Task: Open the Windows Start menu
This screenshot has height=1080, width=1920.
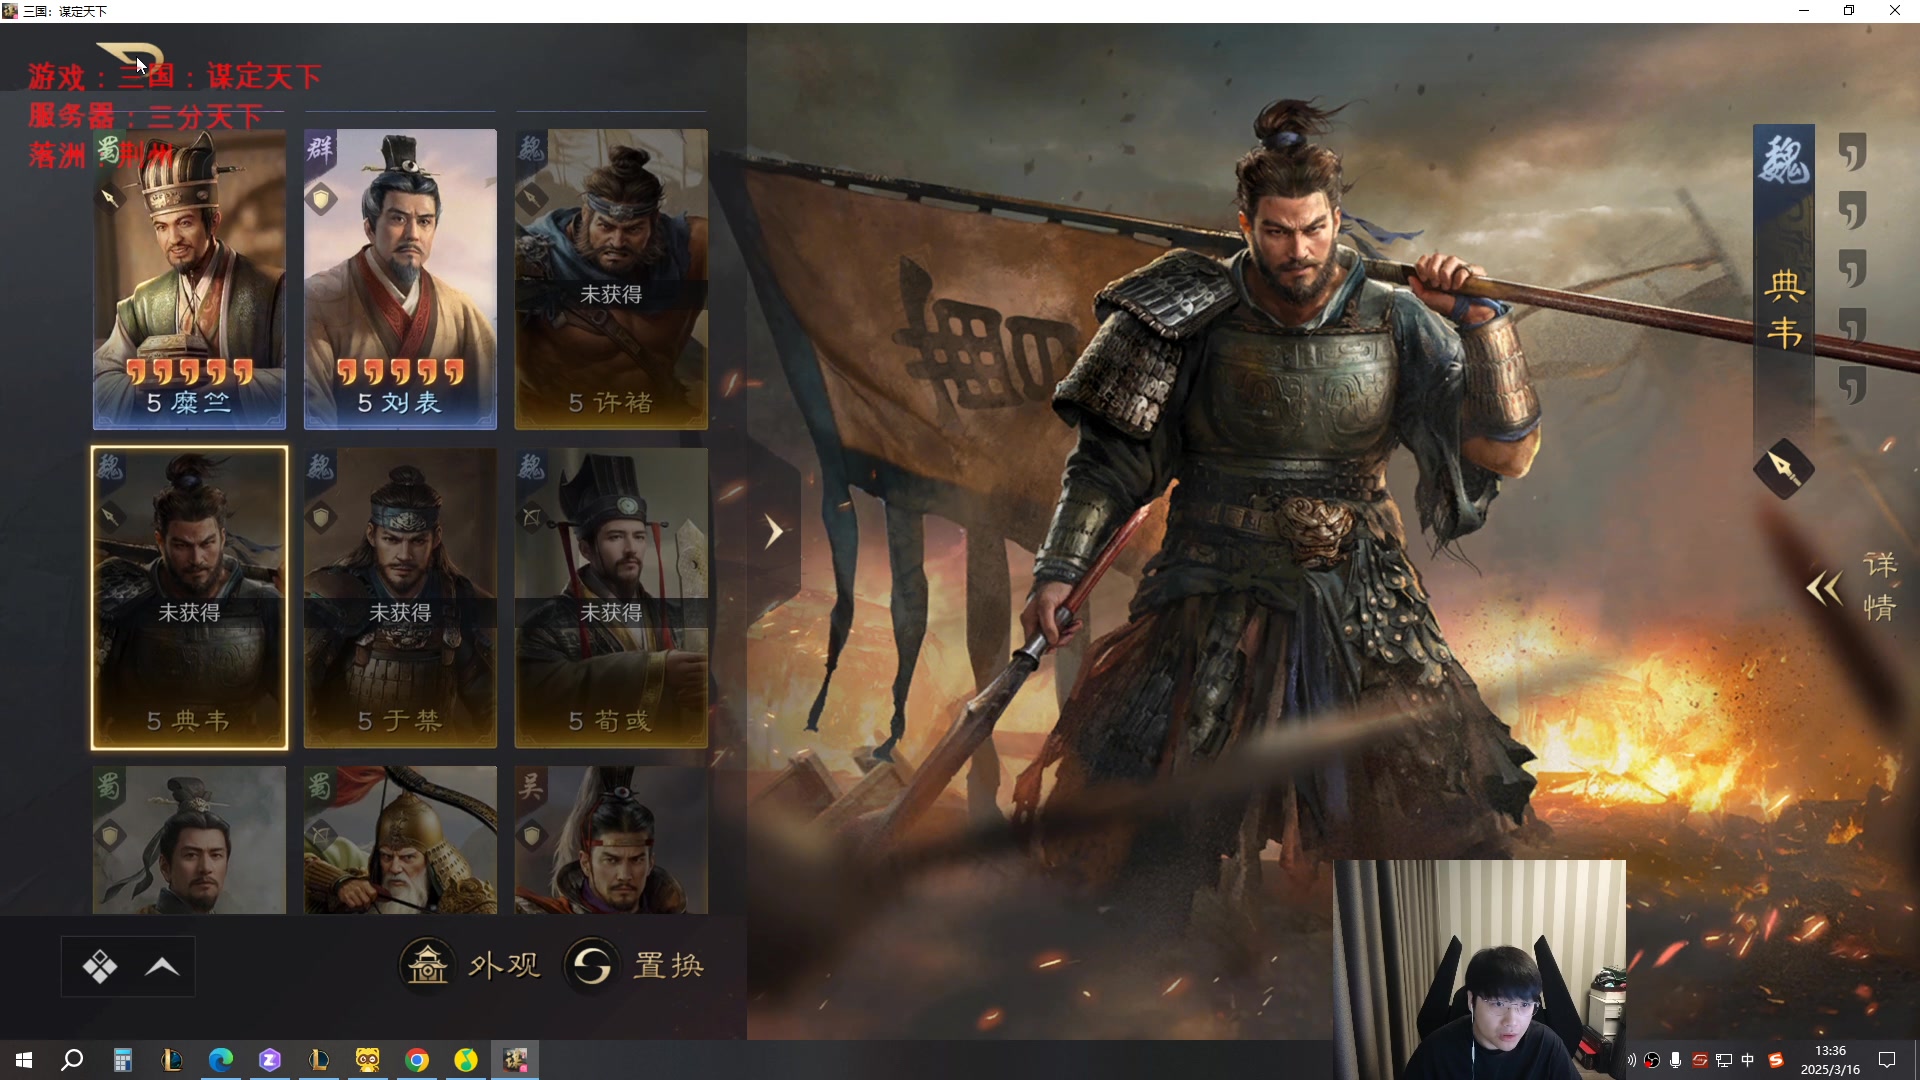Action: (24, 1060)
